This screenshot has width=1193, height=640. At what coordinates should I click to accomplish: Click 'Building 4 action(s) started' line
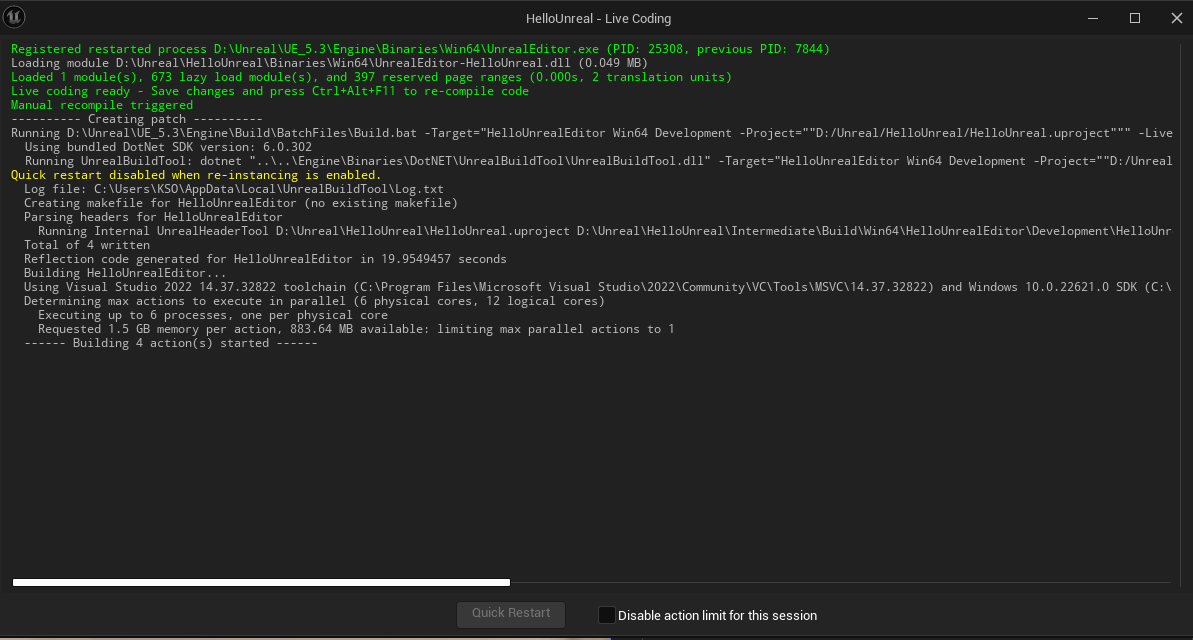coord(170,342)
